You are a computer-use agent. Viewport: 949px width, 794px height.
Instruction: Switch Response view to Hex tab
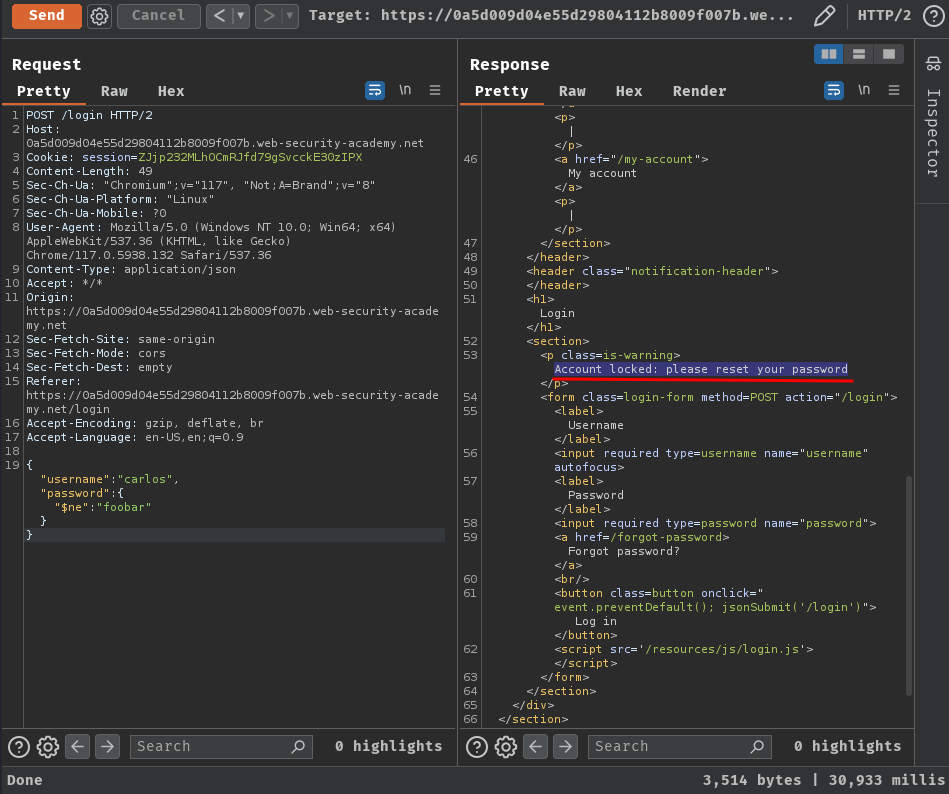click(x=629, y=91)
